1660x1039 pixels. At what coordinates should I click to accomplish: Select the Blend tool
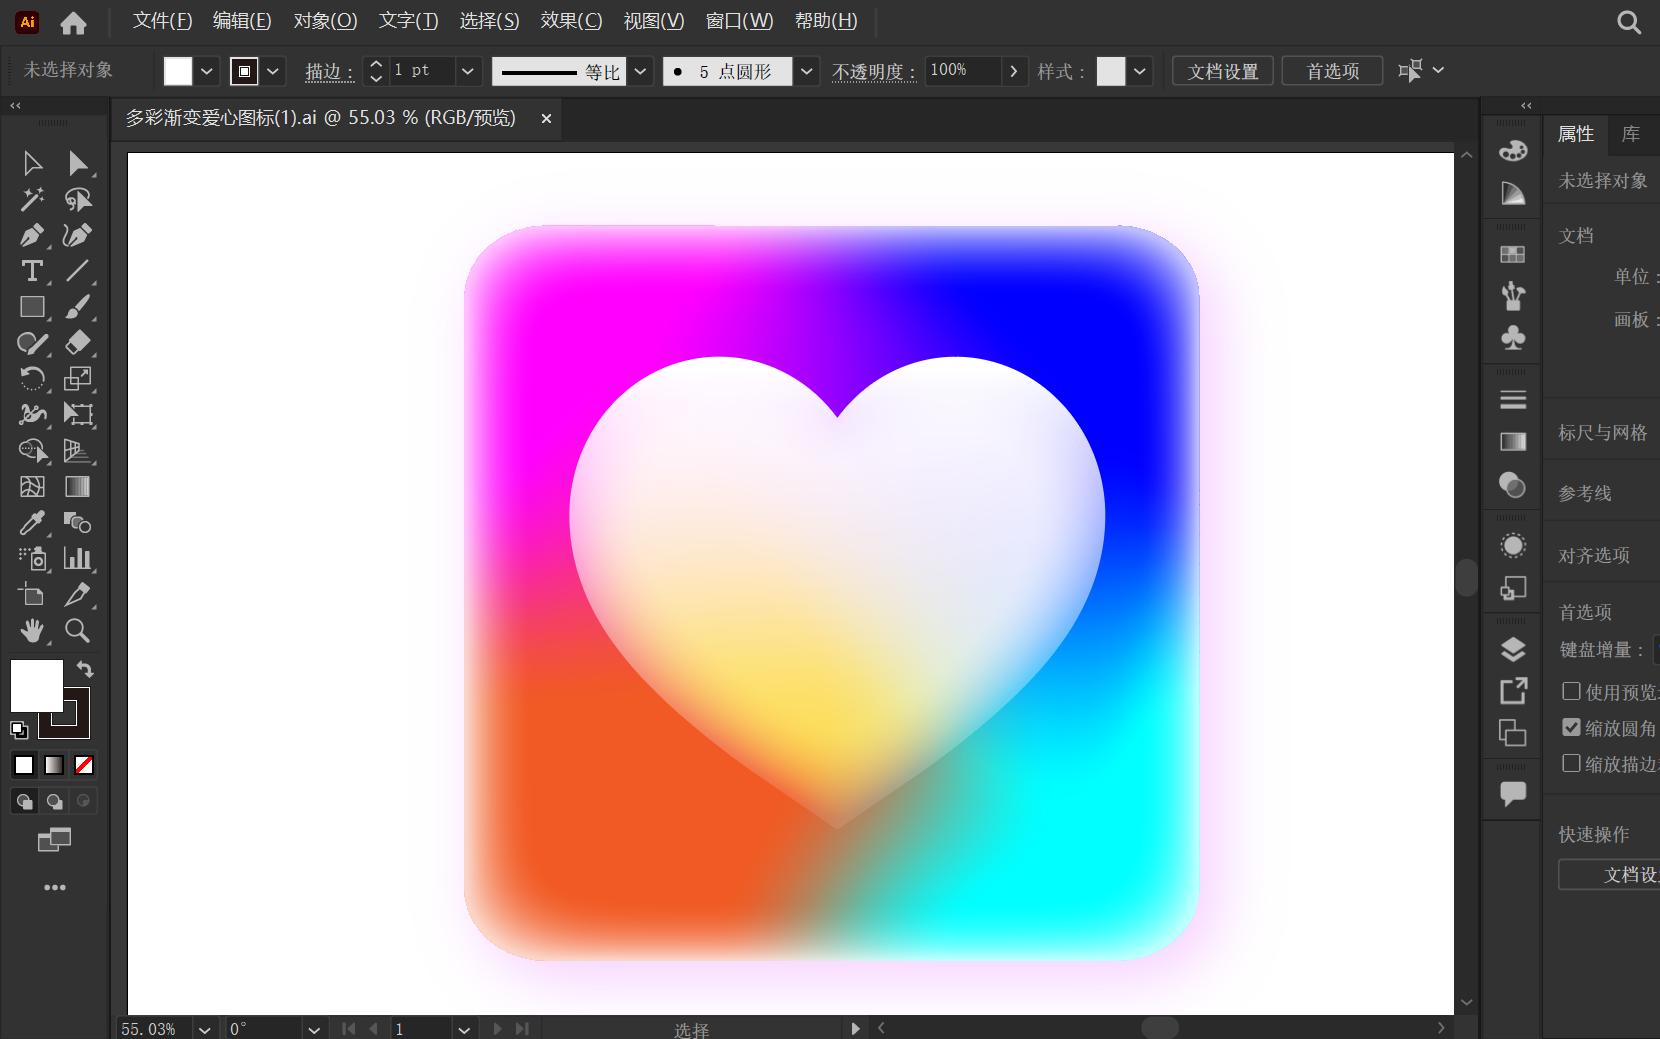pyautogui.click(x=77, y=522)
